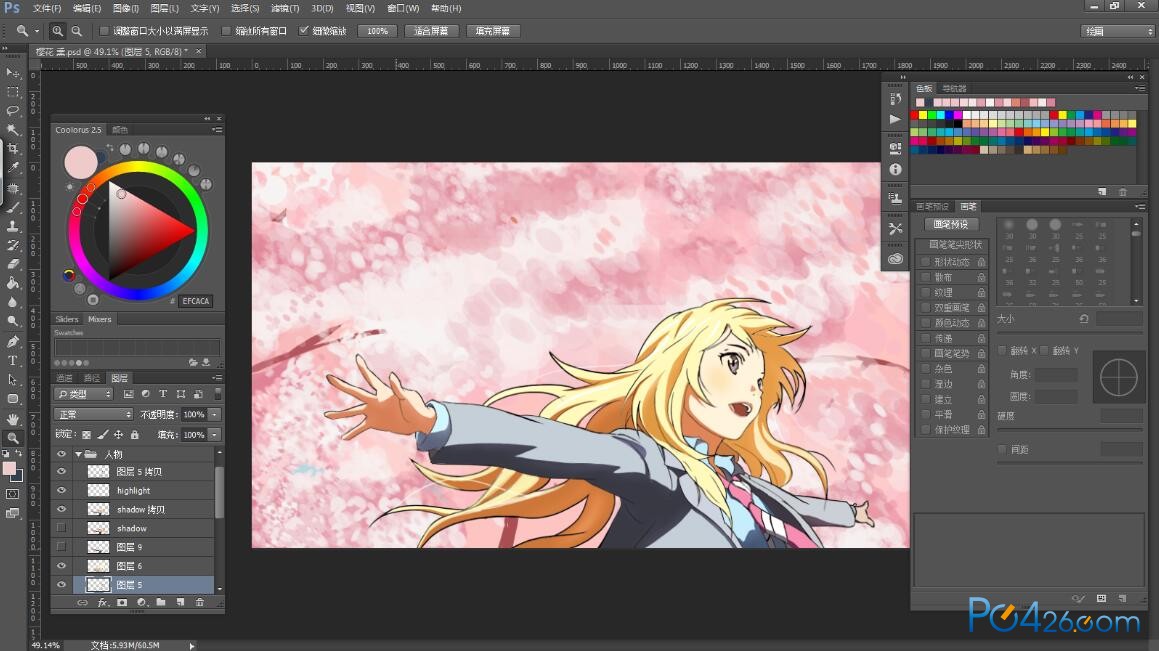Open the History panel icon

point(895,99)
